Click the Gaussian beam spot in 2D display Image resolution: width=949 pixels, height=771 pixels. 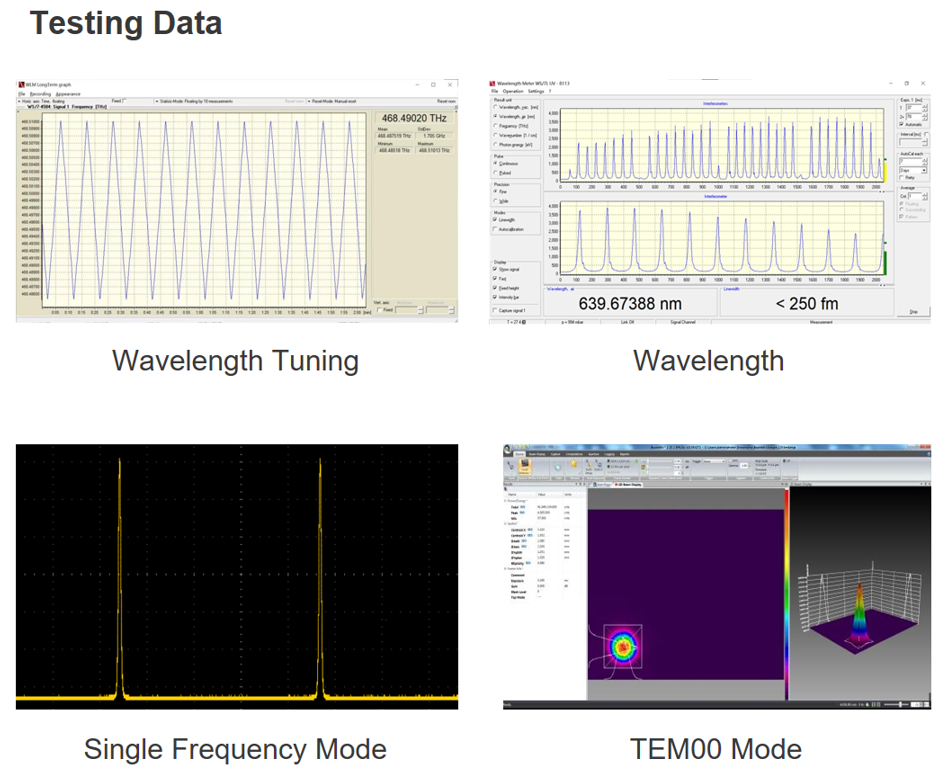[x=625, y=647]
